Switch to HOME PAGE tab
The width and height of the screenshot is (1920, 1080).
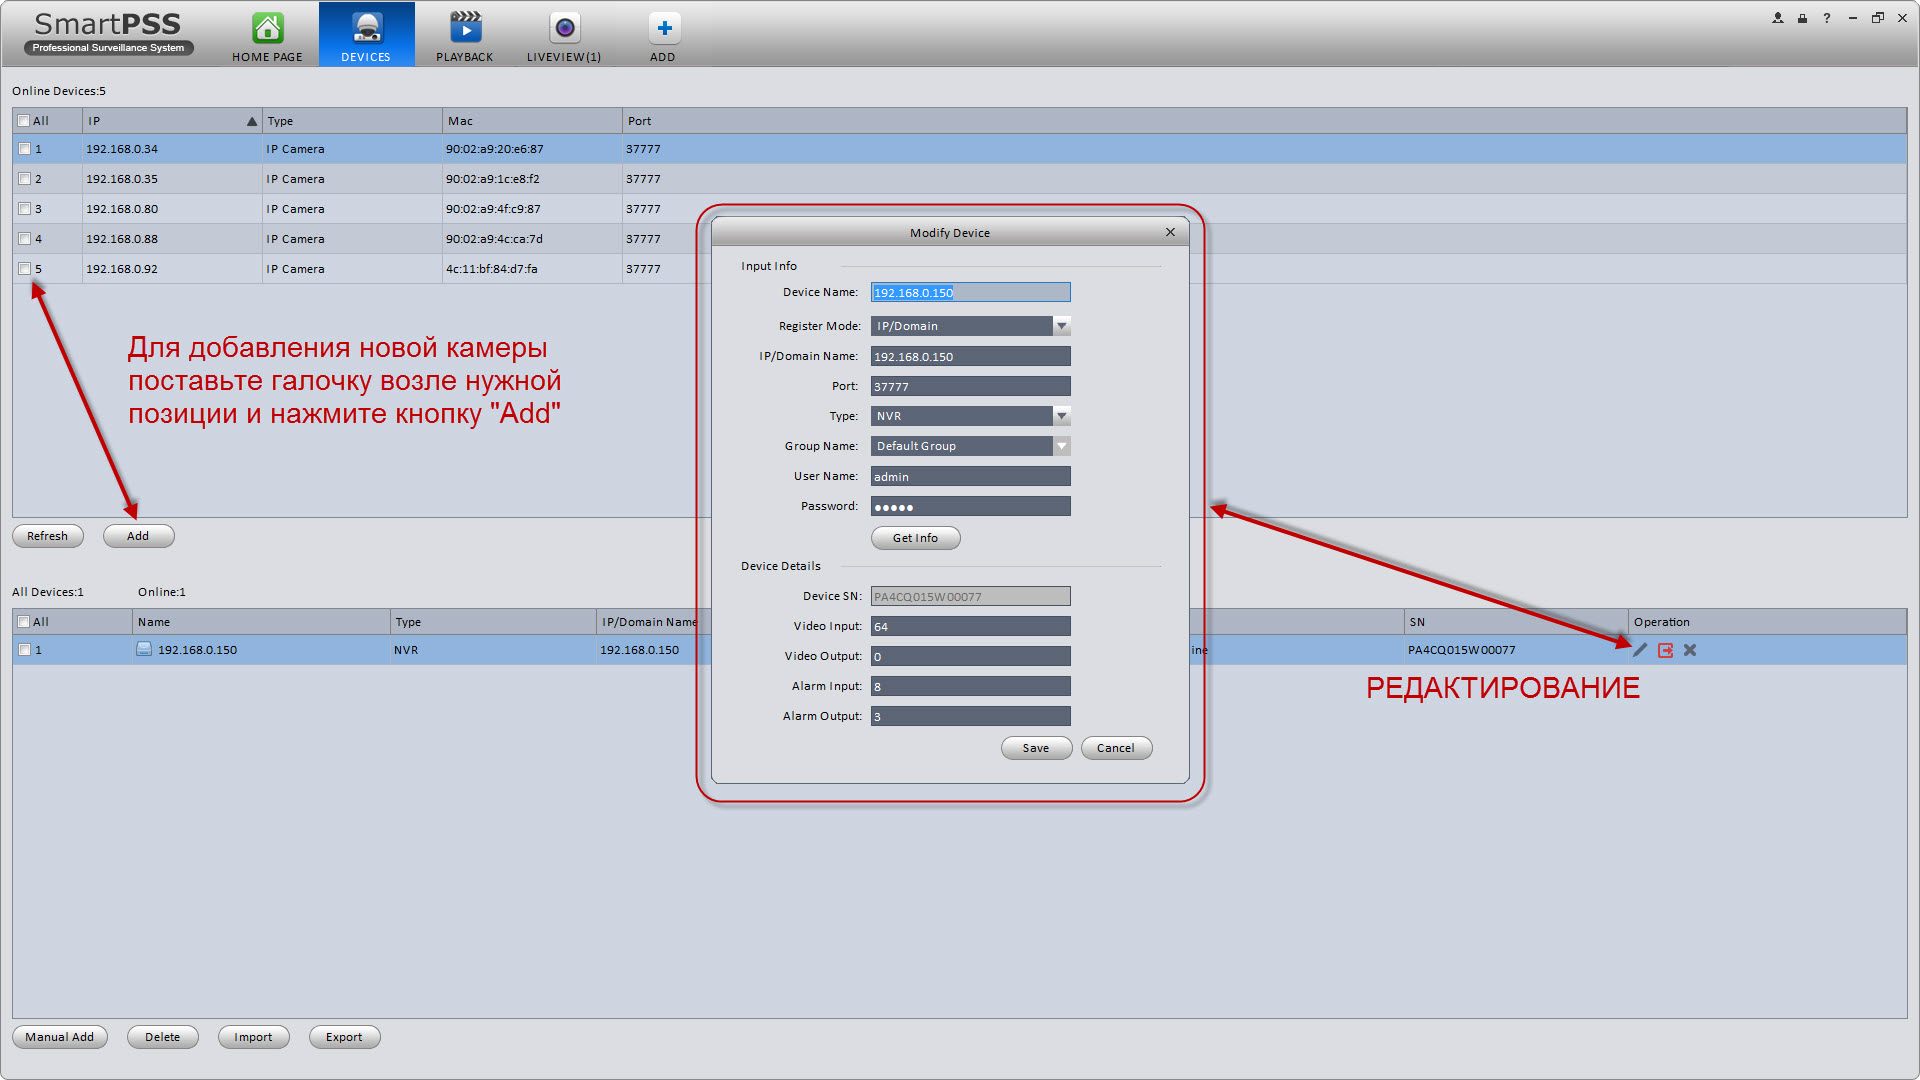(264, 36)
